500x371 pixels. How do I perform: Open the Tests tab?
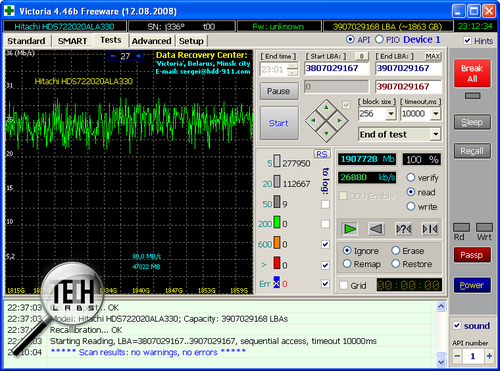[111, 40]
